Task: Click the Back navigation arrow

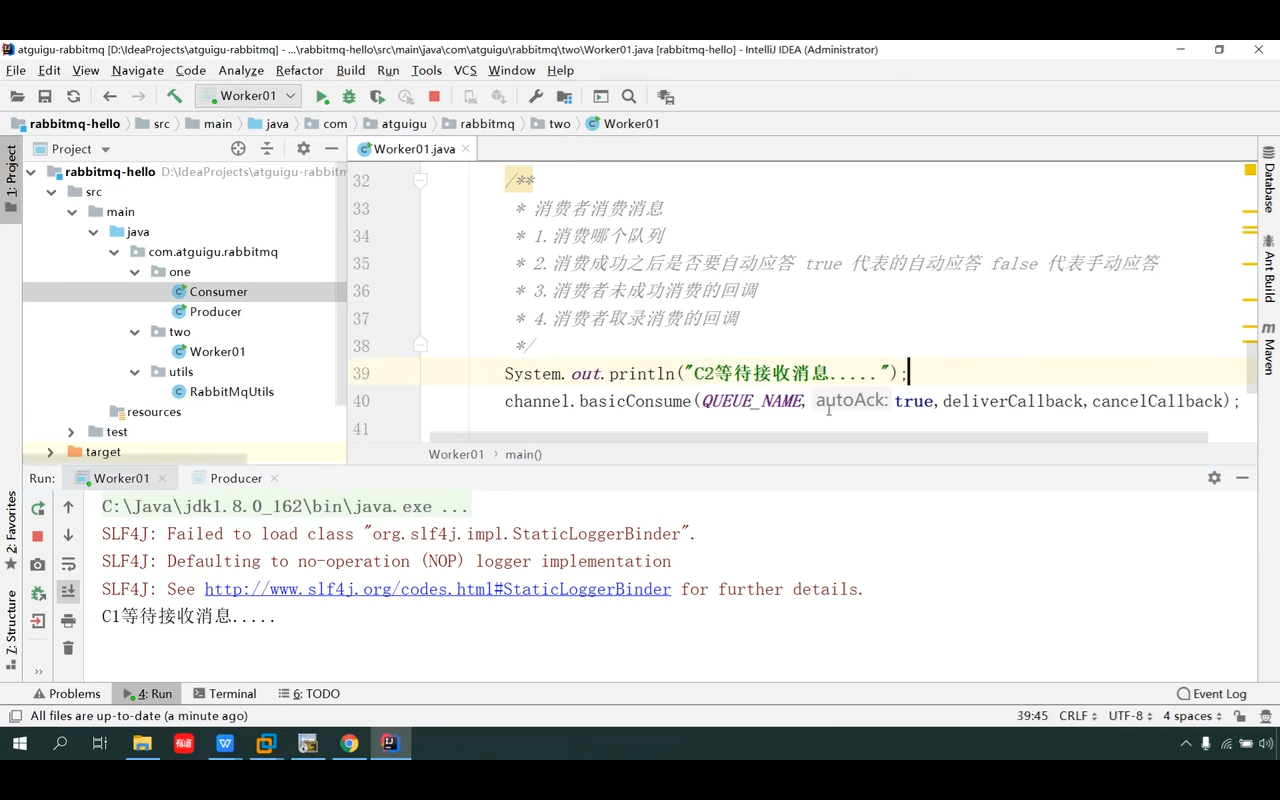Action: (110, 97)
